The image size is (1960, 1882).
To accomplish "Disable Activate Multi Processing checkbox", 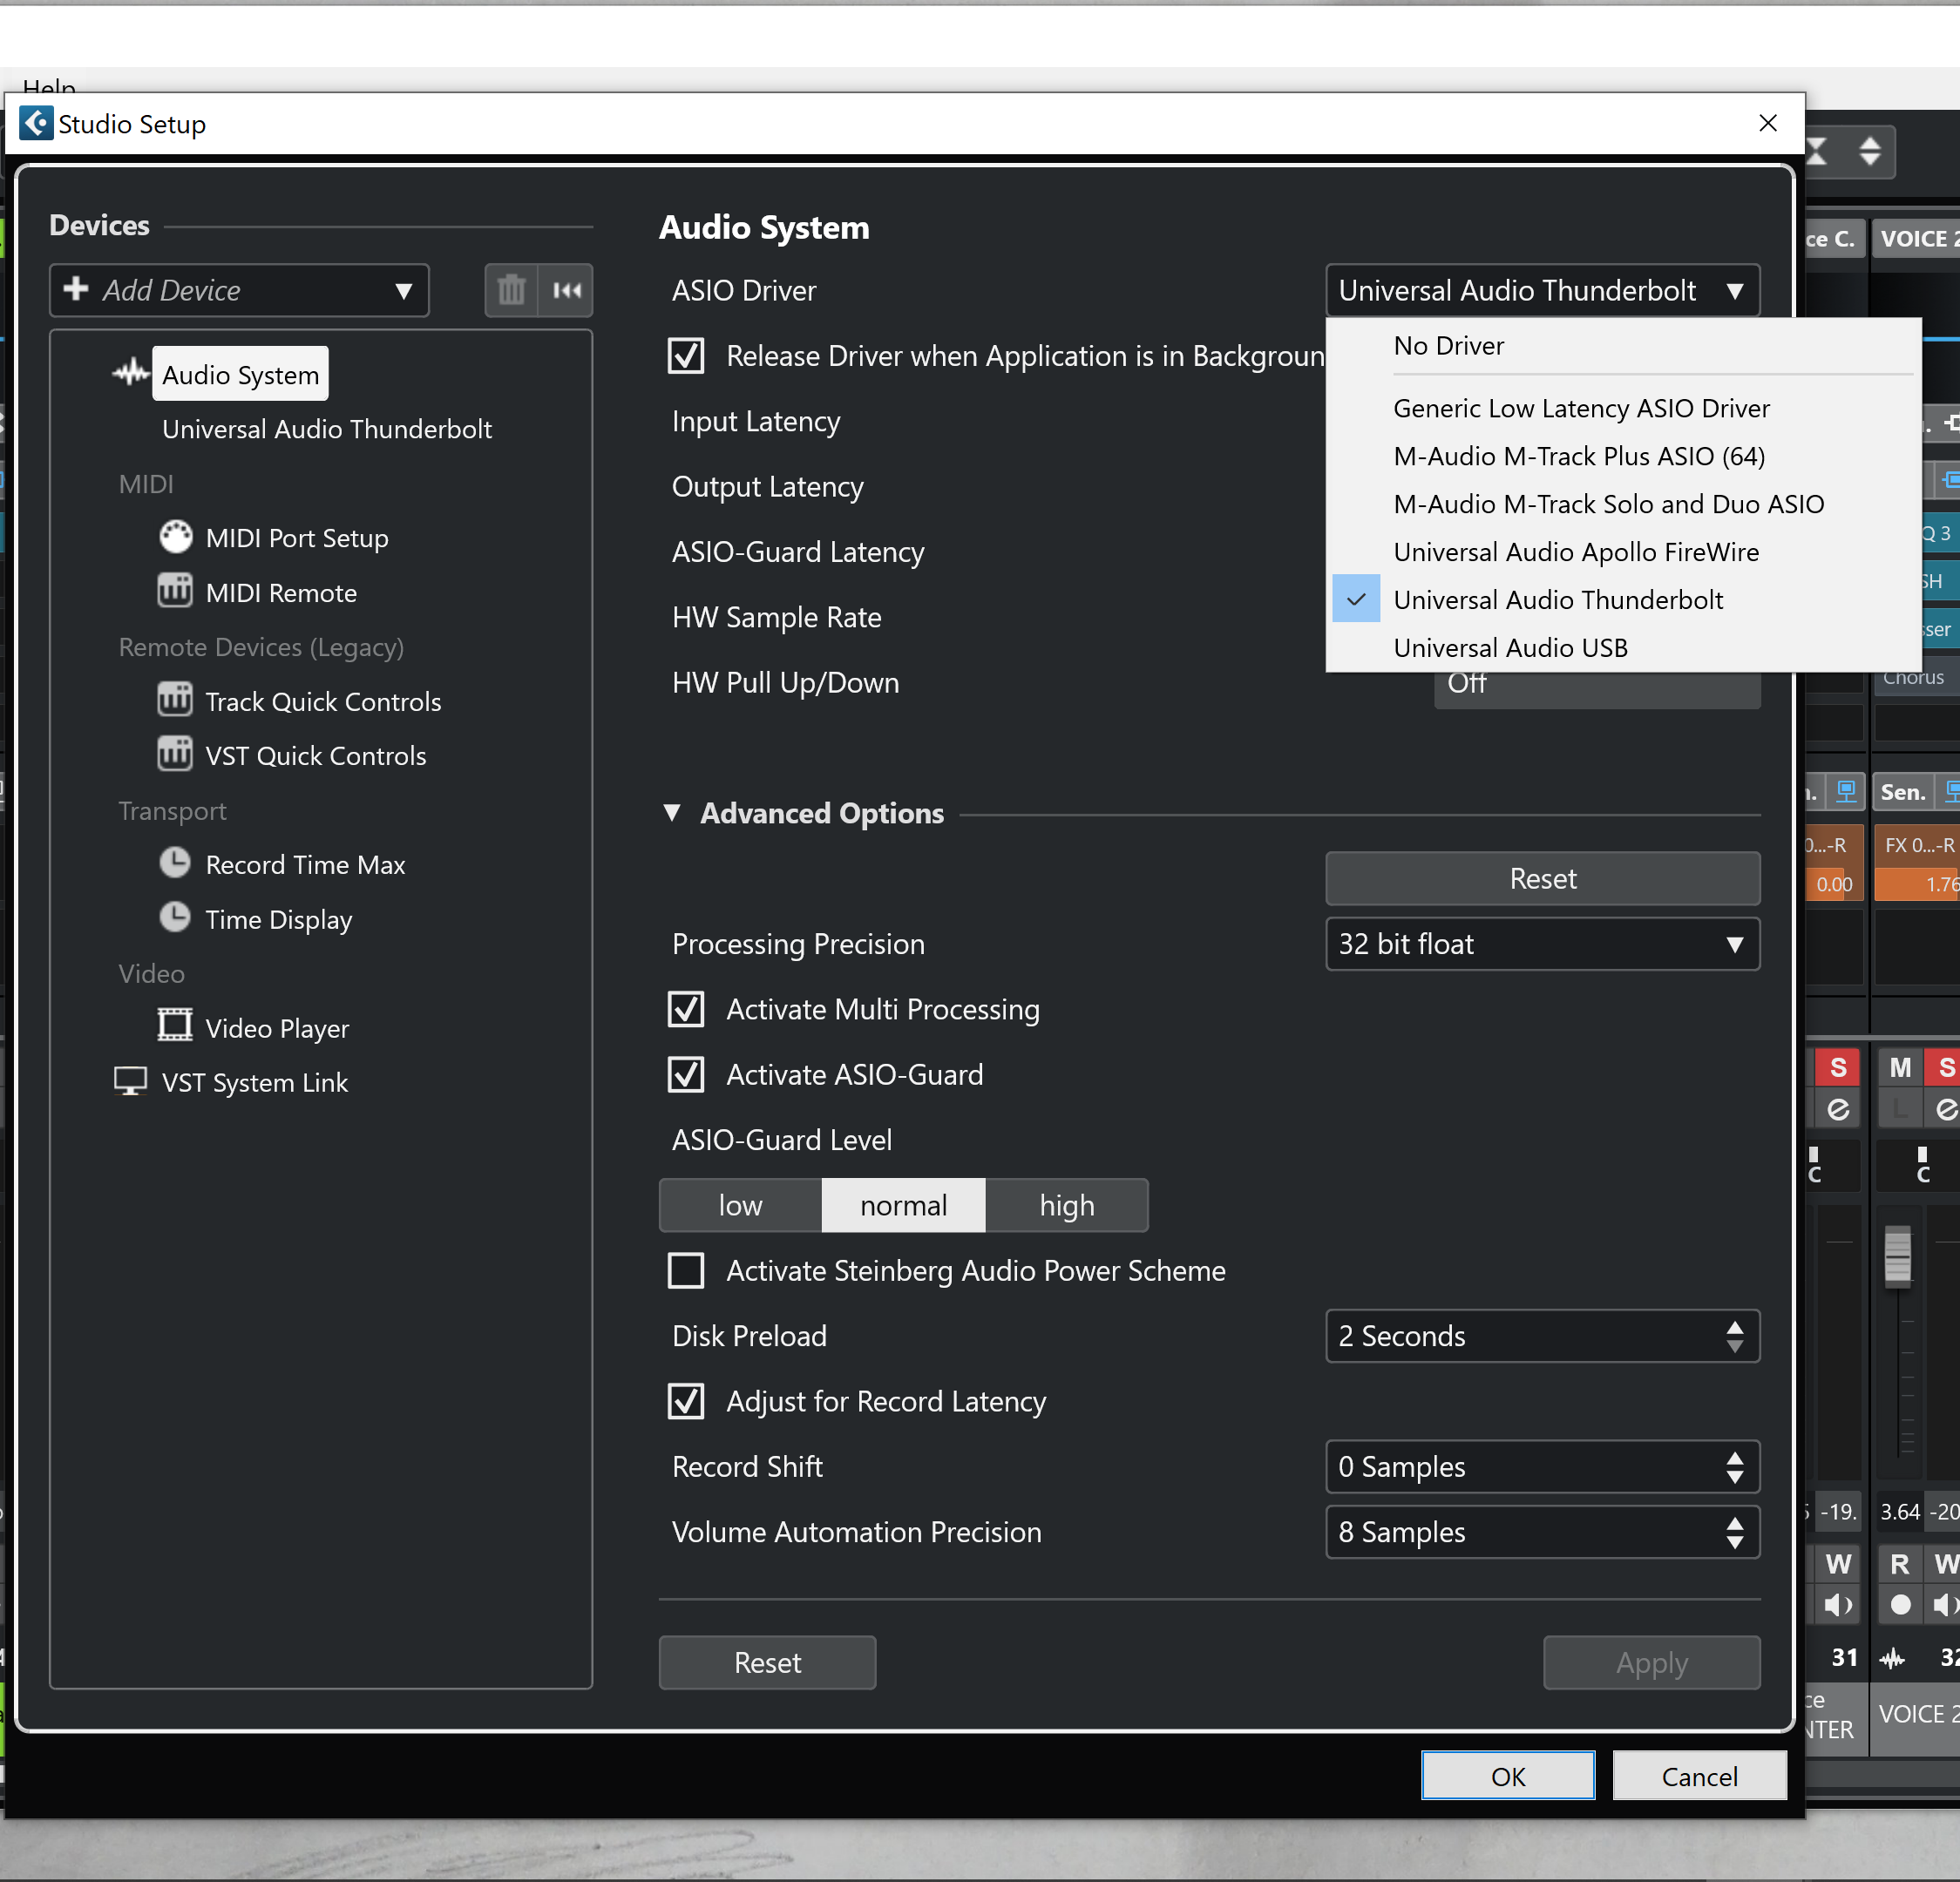I will click(x=686, y=1009).
